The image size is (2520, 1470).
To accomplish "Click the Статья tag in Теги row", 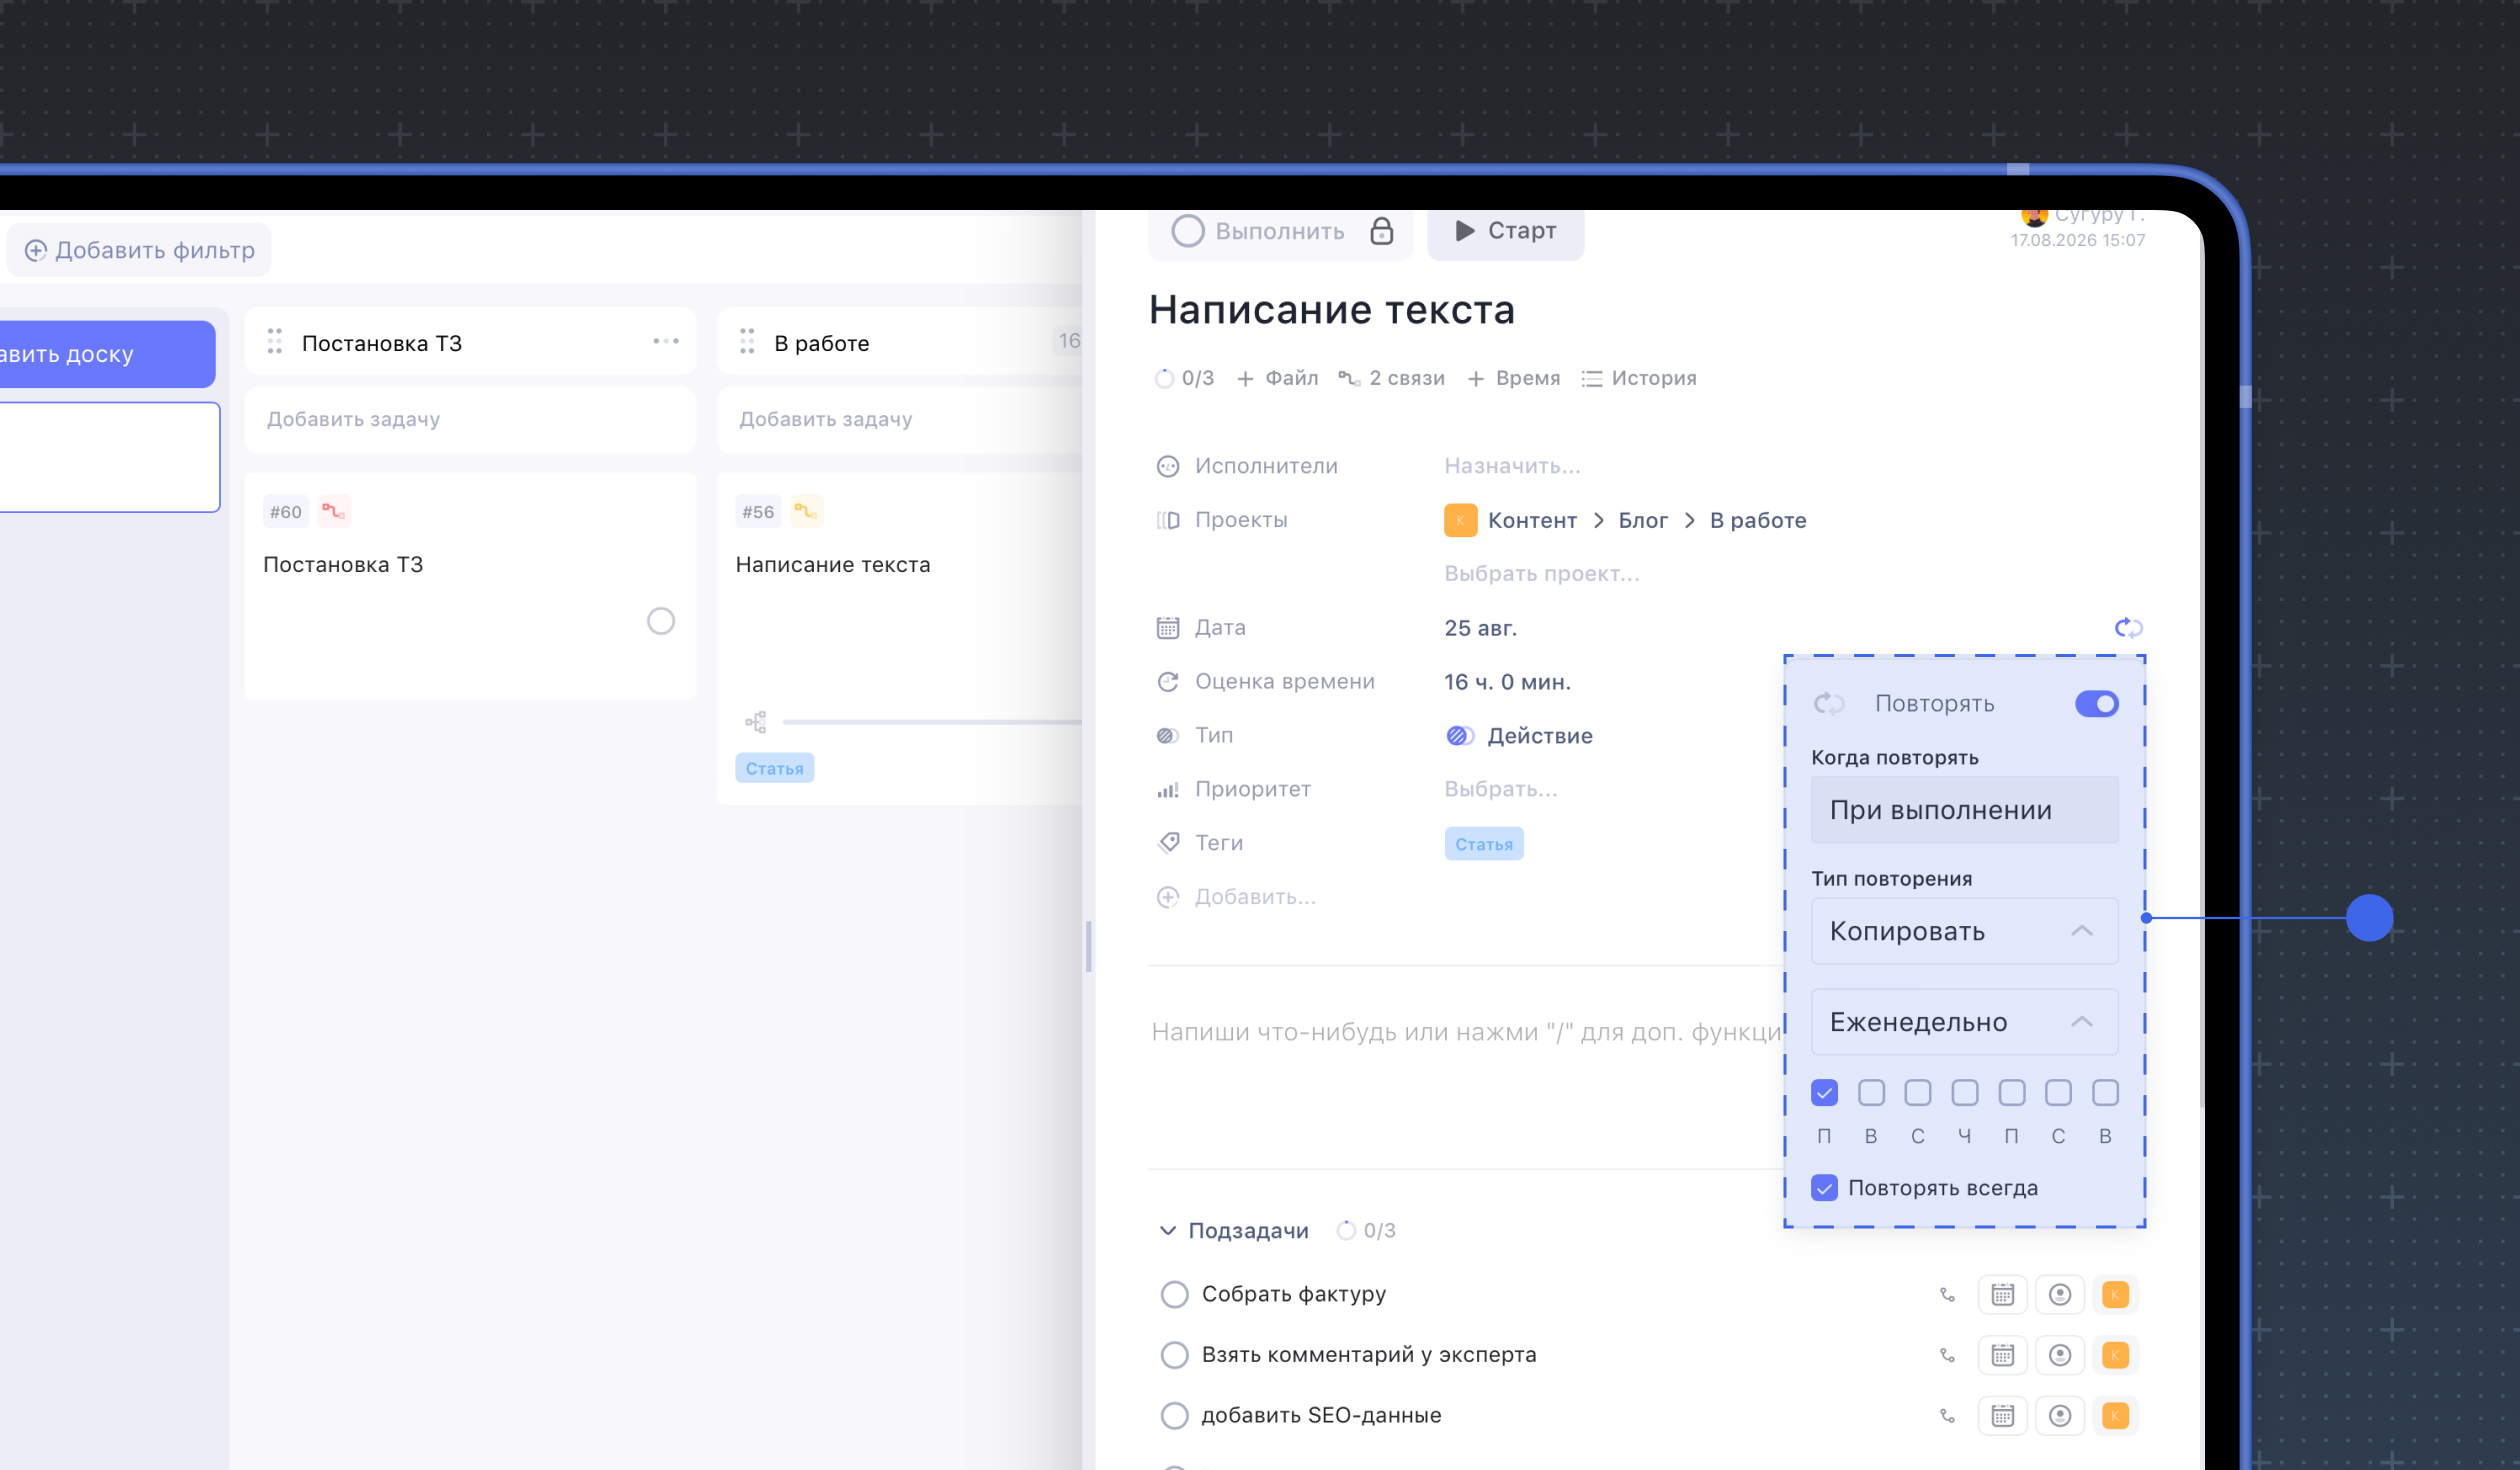I will point(1484,844).
